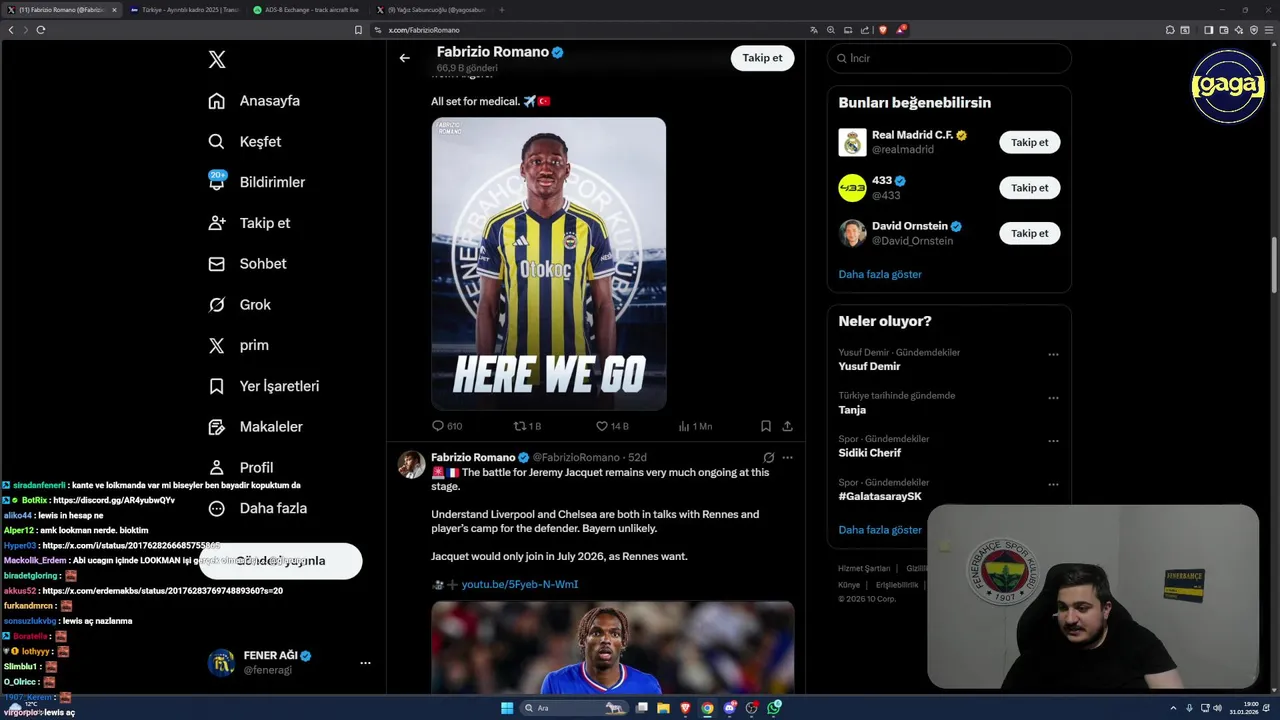Open options for Yusuf Demir trend

[1053, 354]
